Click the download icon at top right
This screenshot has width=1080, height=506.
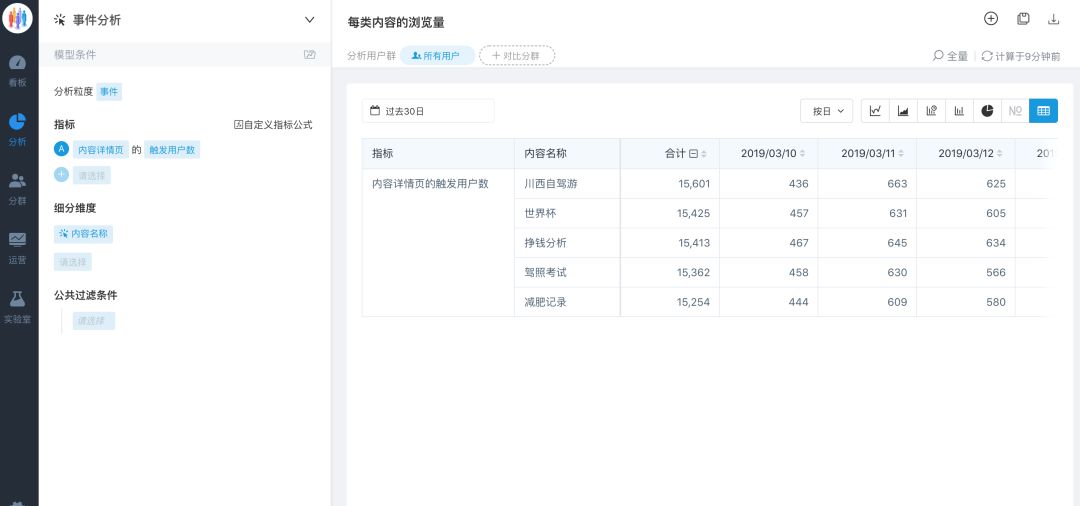[x=1053, y=19]
